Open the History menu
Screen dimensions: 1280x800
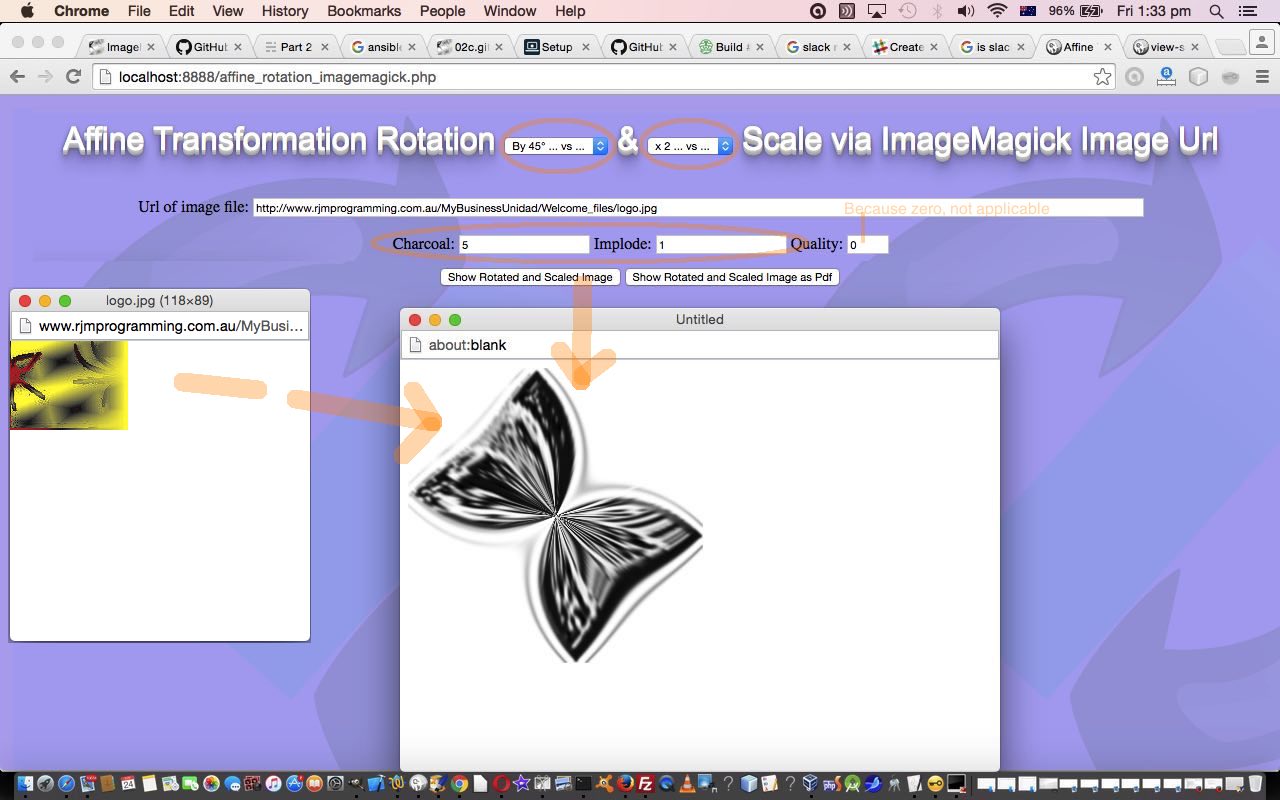pyautogui.click(x=285, y=11)
